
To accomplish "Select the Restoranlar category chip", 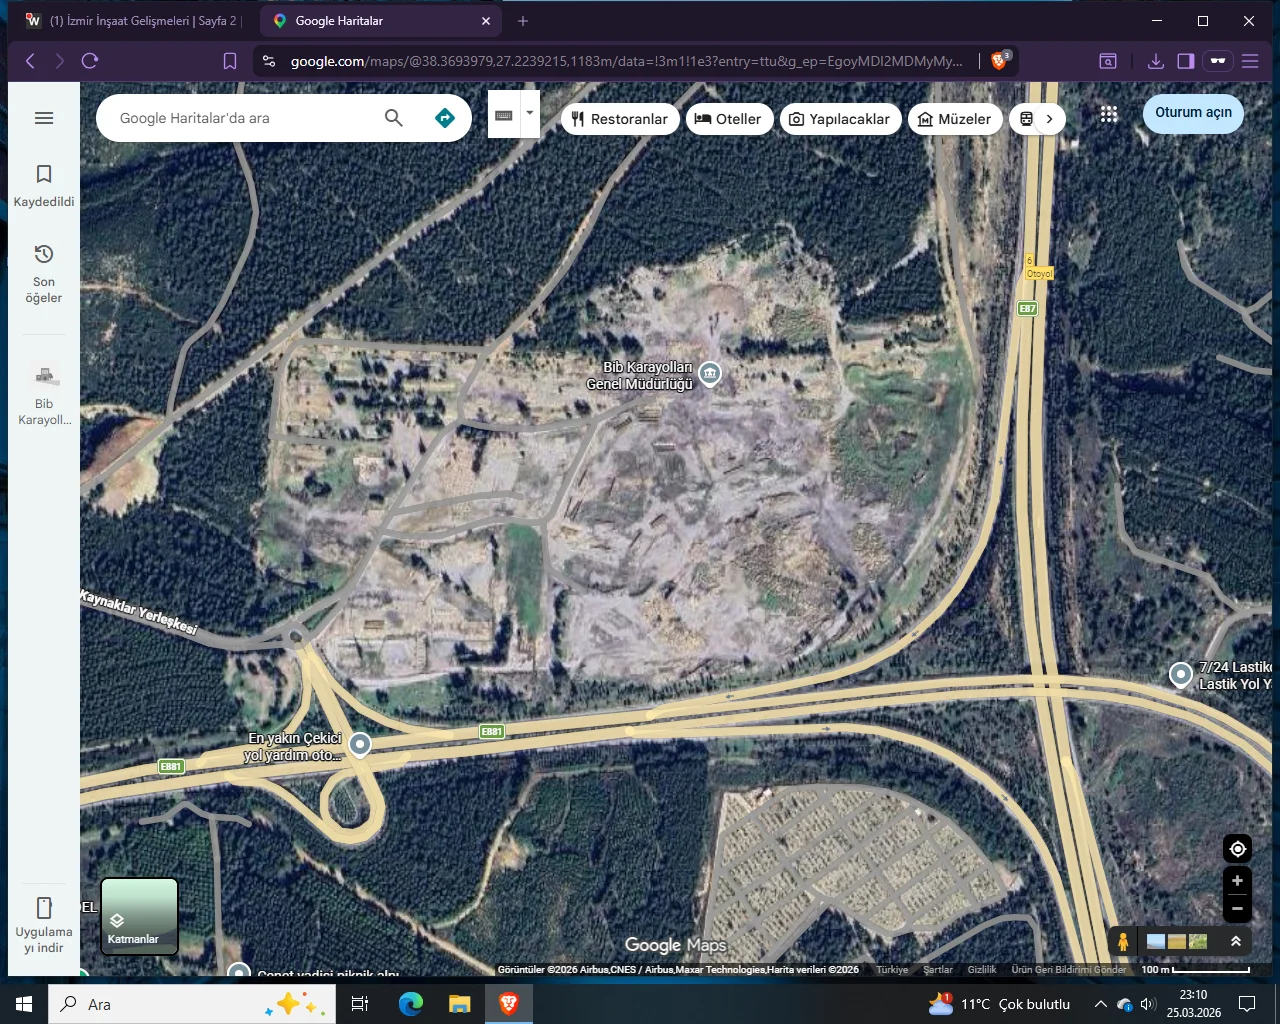I will click(x=620, y=119).
